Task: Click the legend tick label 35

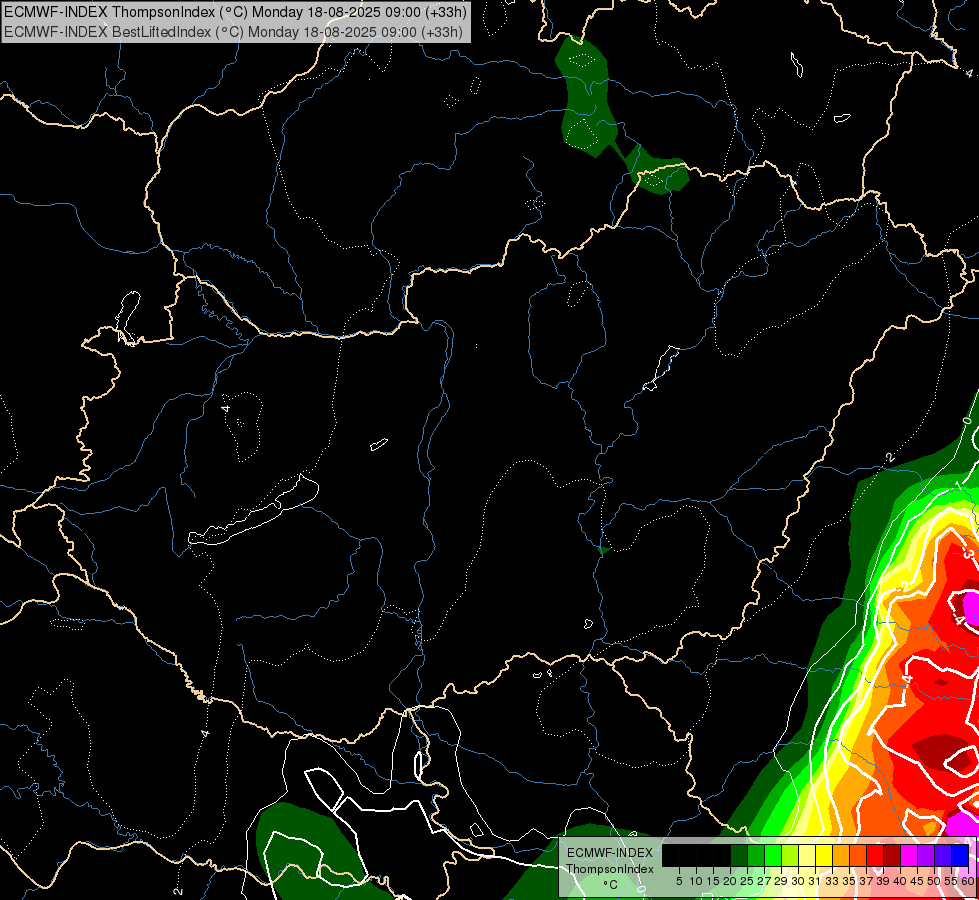Action: (849, 881)
